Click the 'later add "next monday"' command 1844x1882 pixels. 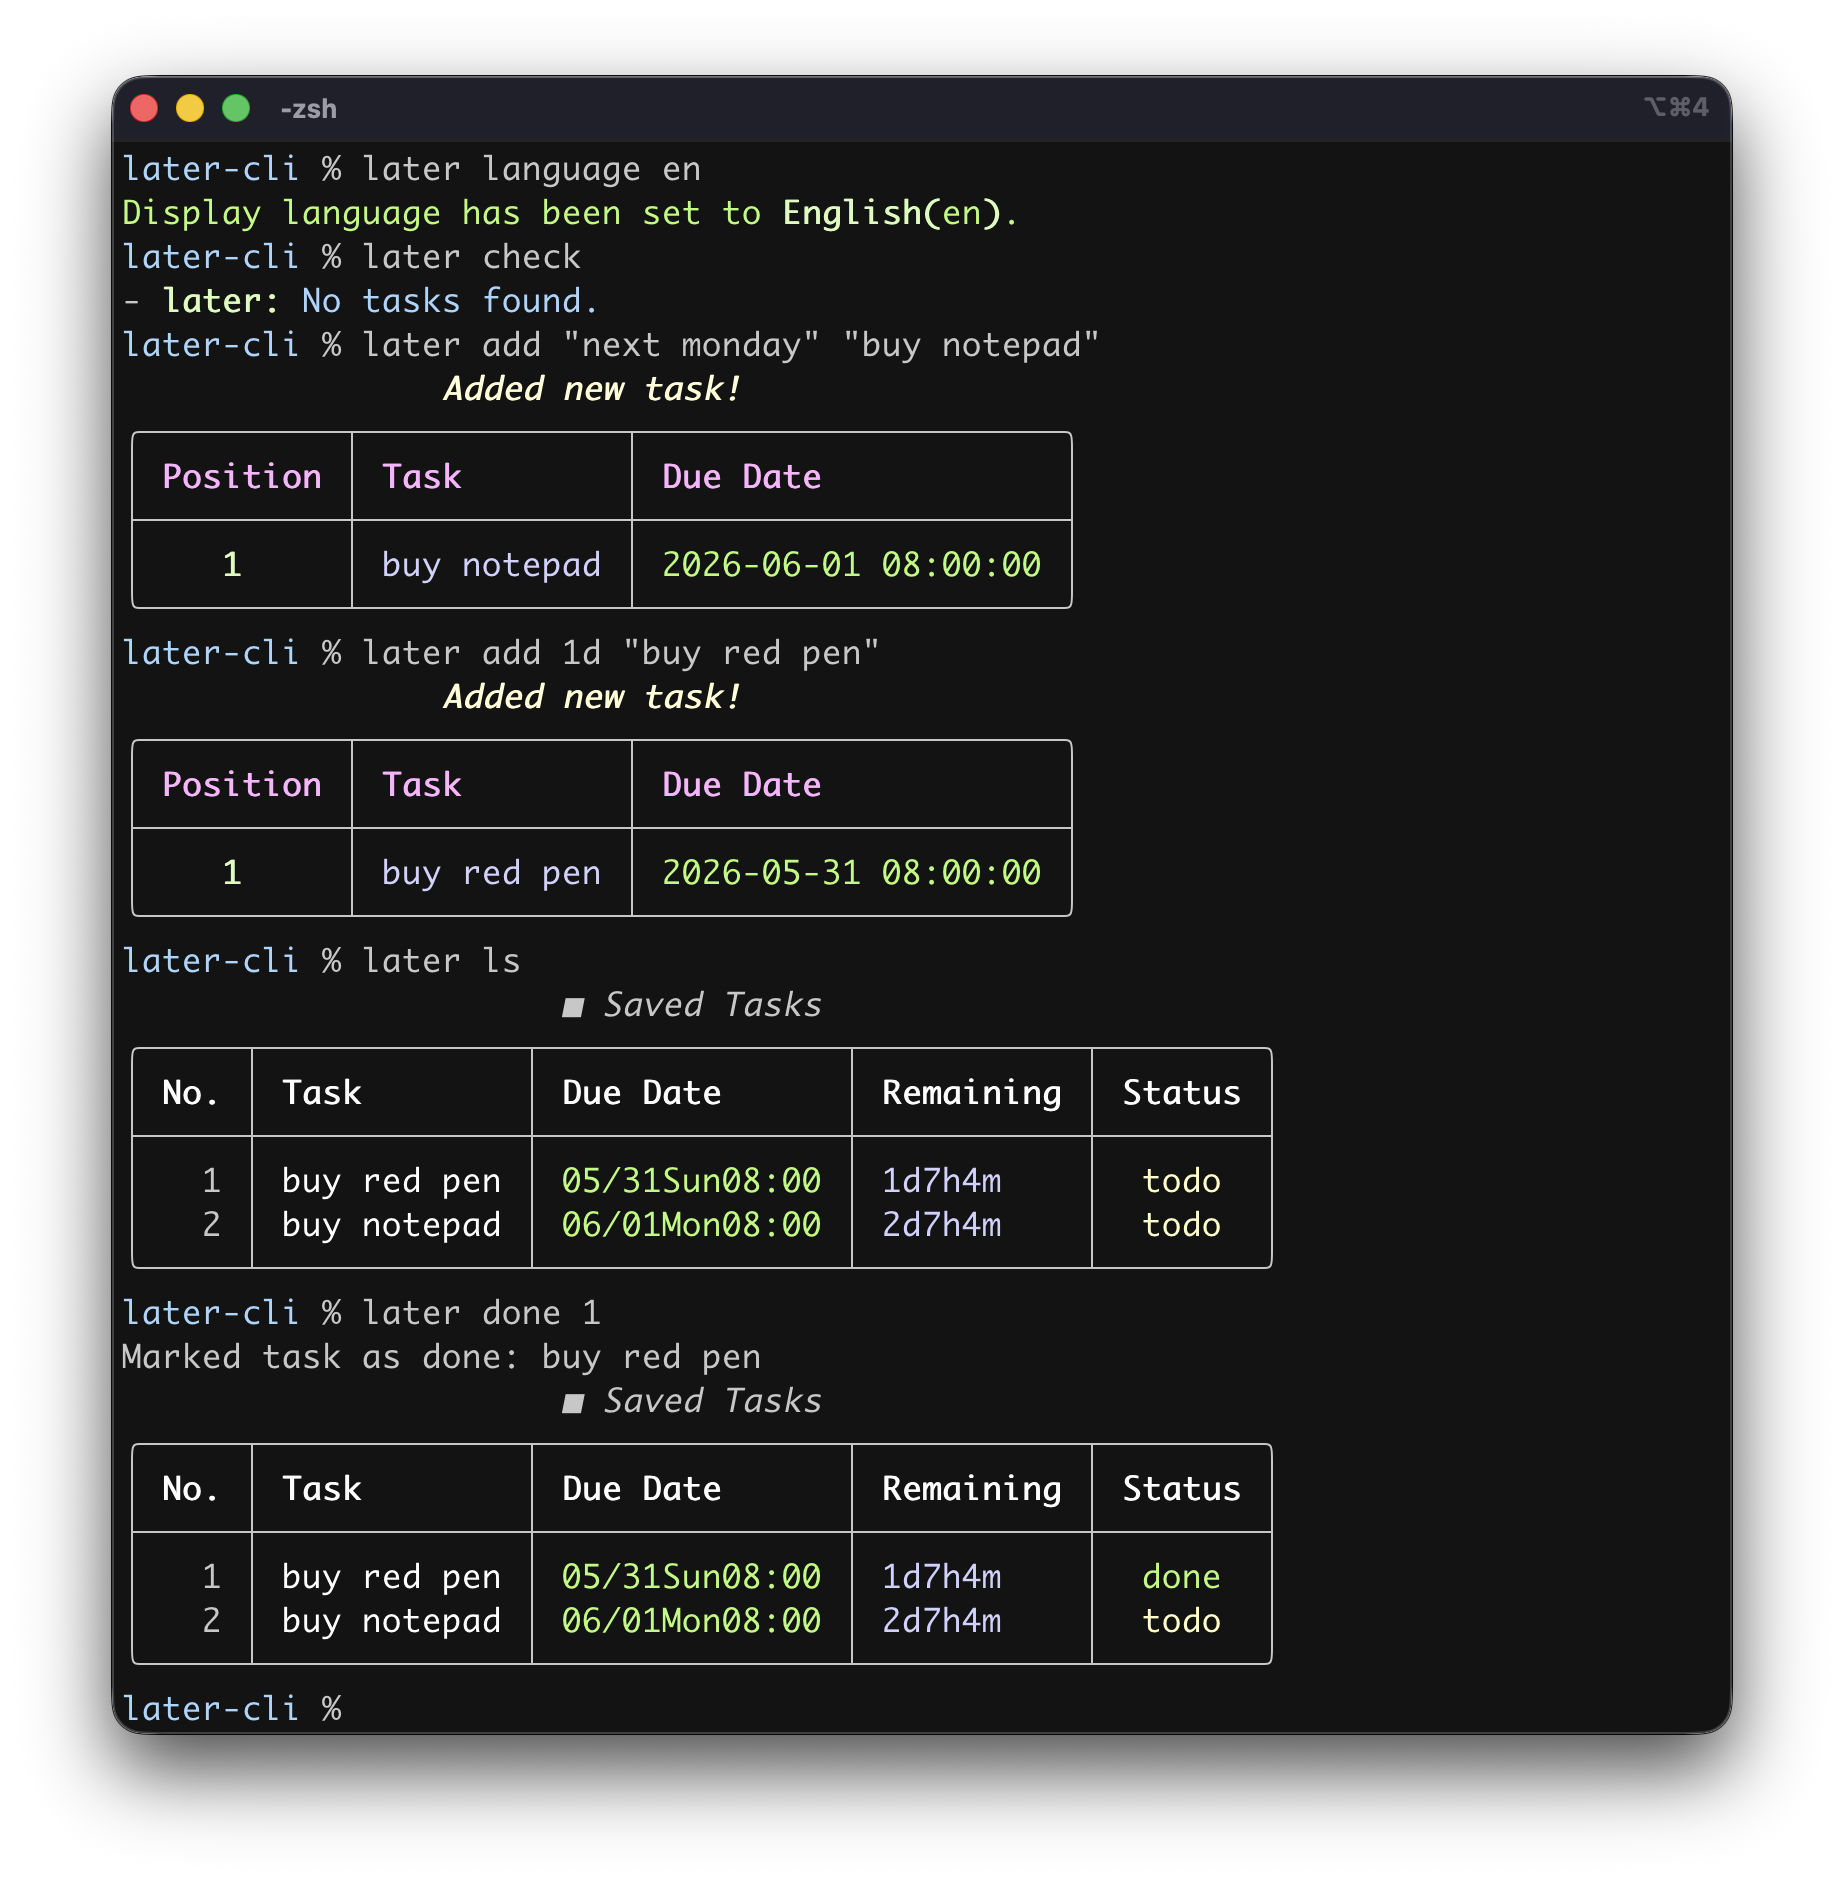click(x=611, y=345)
